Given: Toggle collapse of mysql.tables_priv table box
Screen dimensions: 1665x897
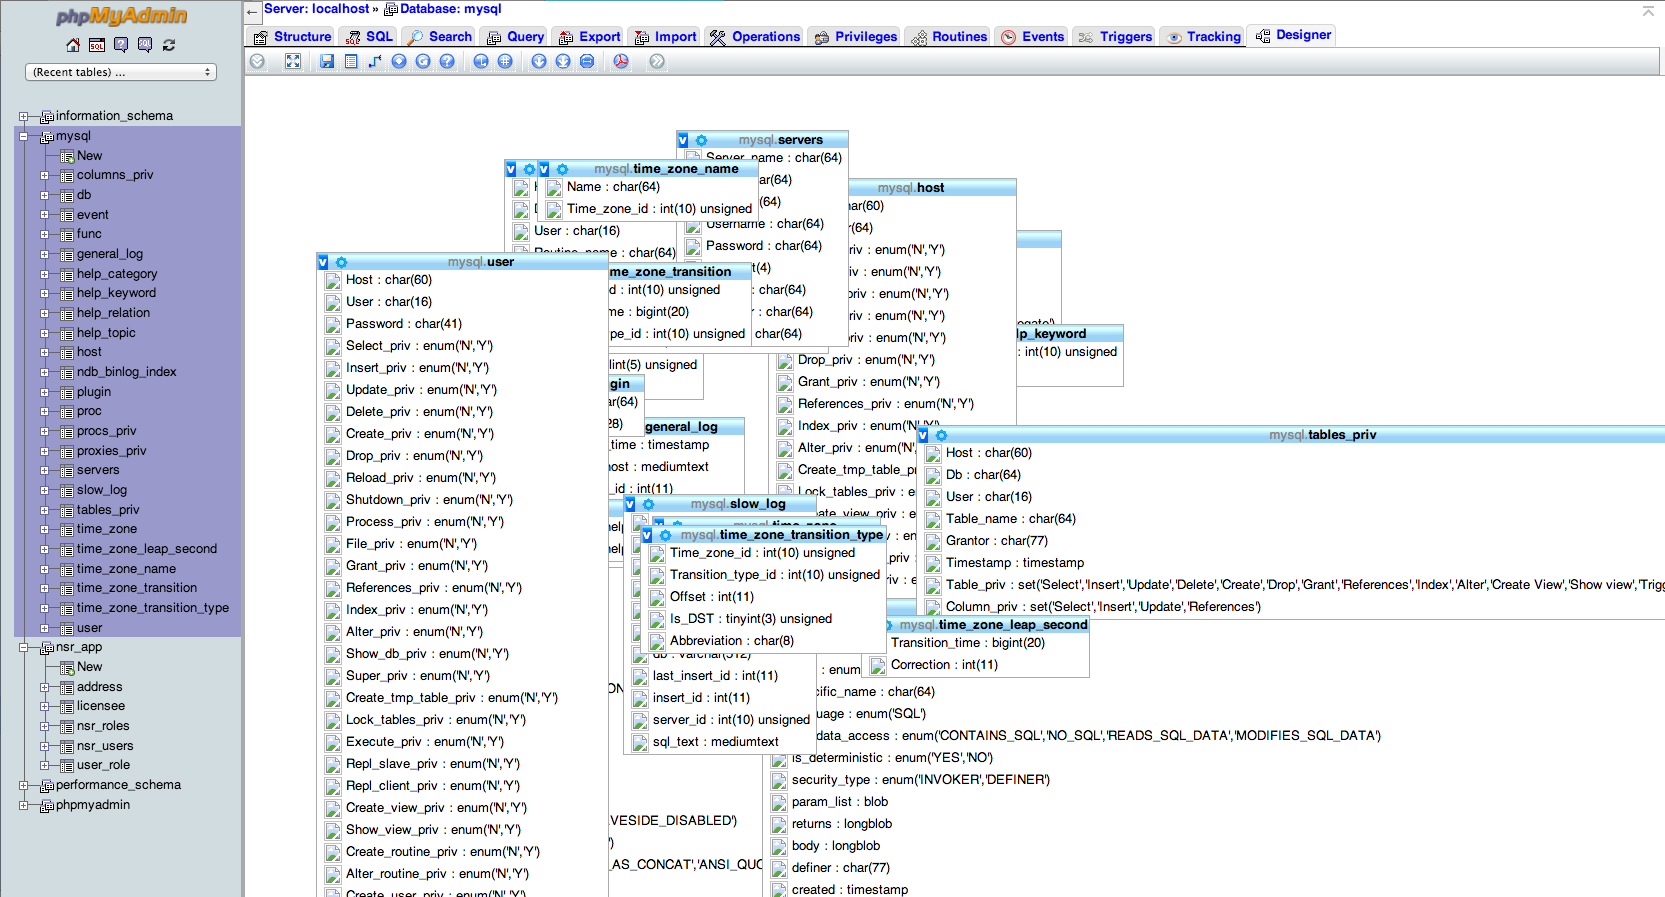Looking at the screenshot, I should pyautogui.click(x=923, y=435).
